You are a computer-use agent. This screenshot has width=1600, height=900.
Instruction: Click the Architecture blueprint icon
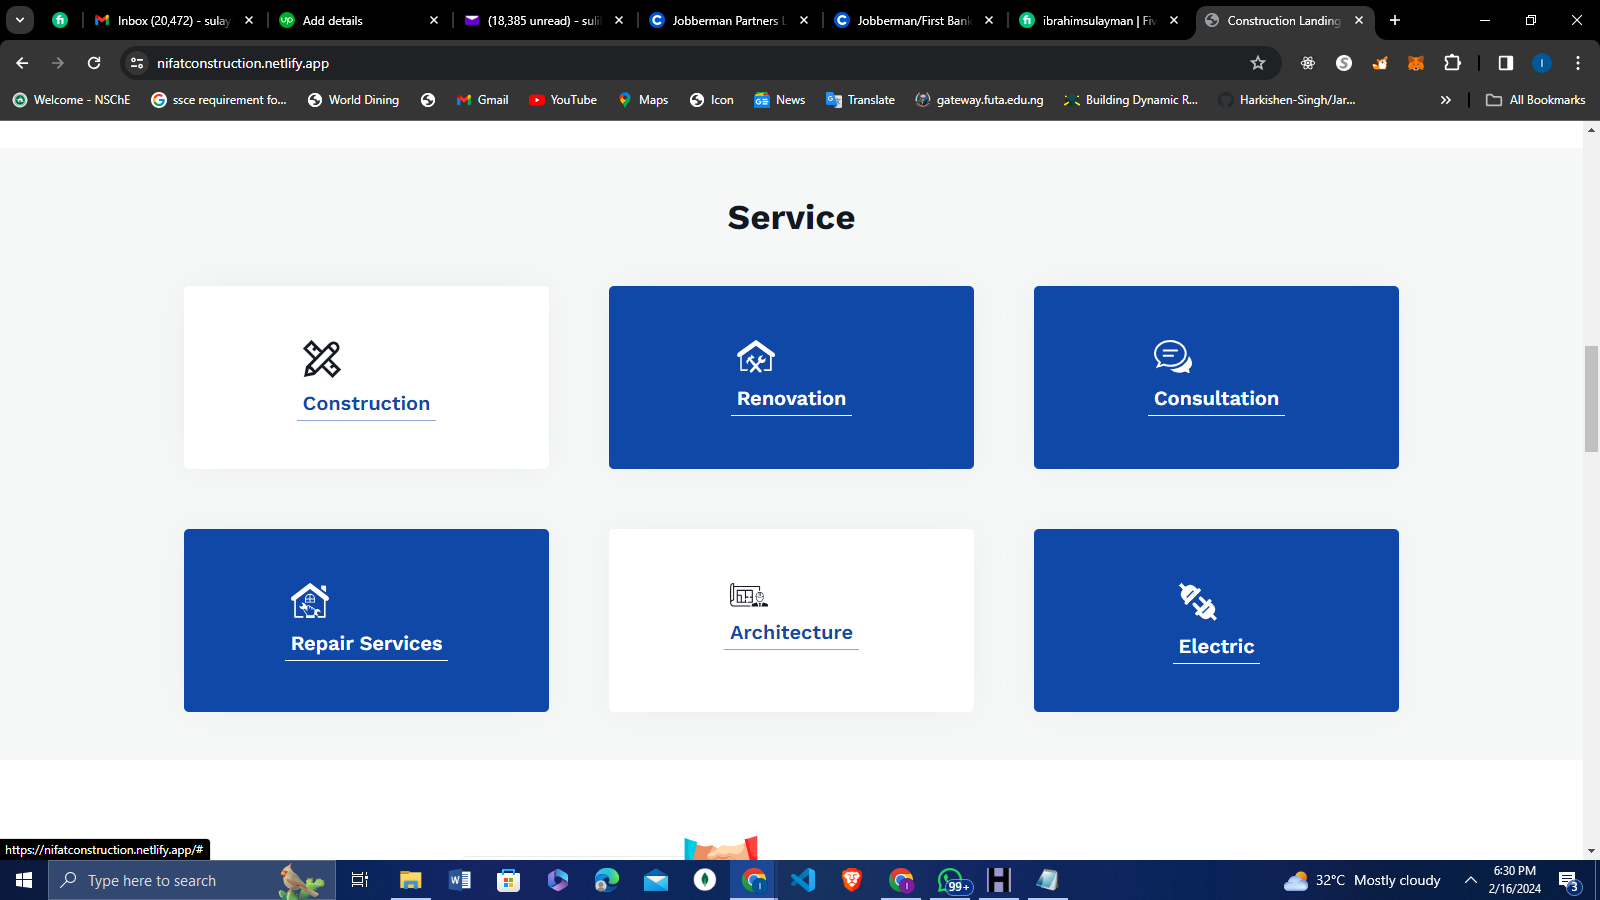[x=748, y=595]
